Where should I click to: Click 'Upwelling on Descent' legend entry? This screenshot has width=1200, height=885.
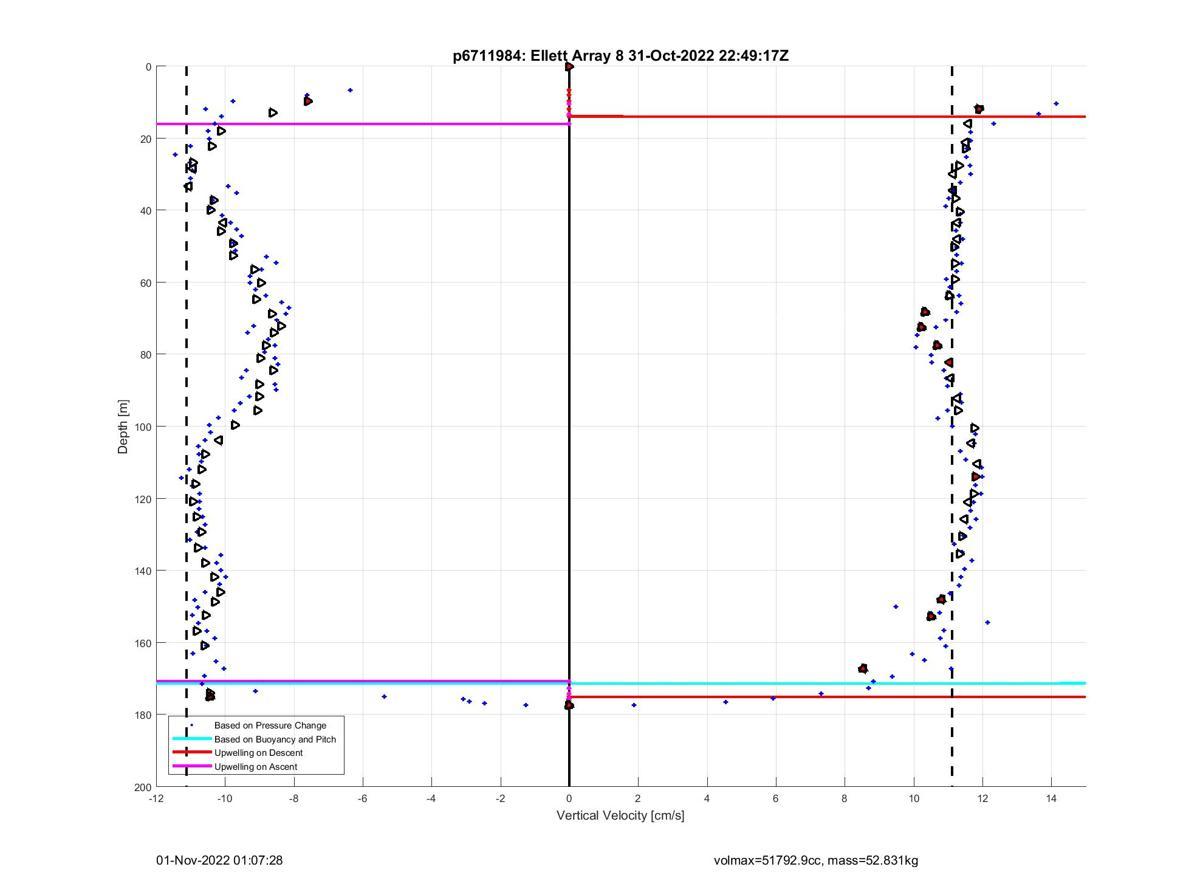click(x=258, y=753)
